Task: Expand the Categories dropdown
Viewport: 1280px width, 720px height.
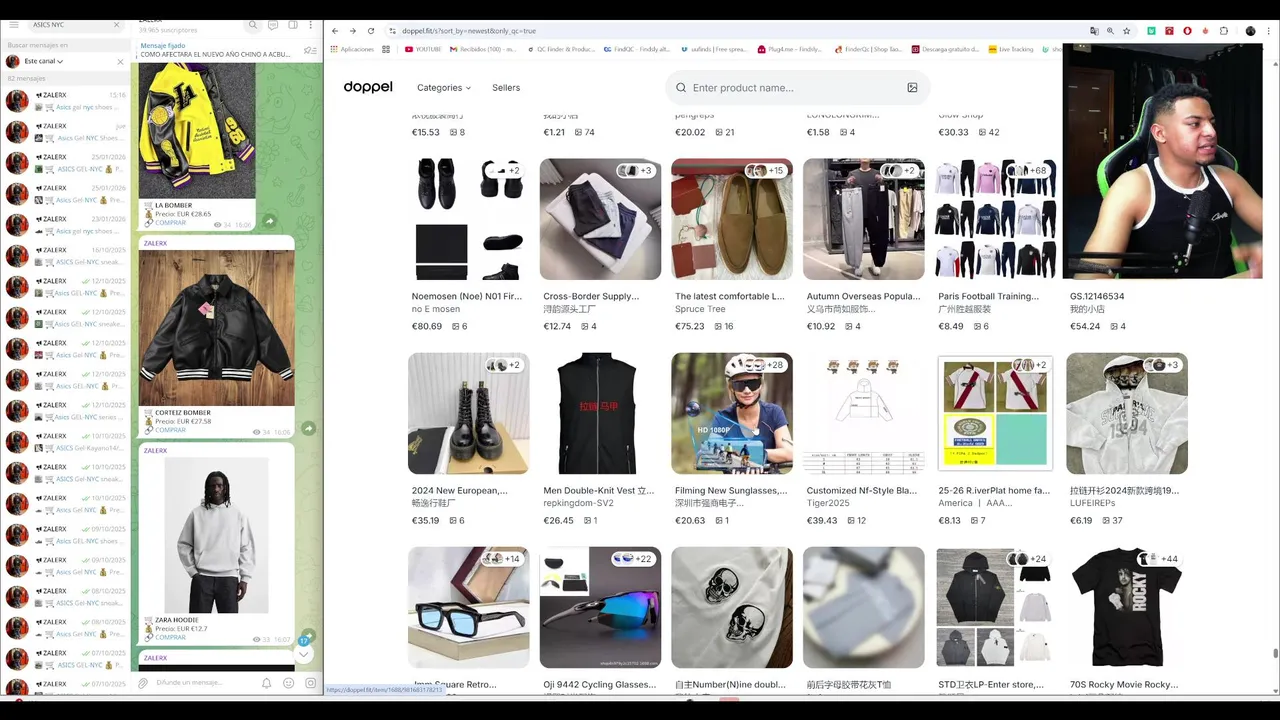Action: point(444,88)
